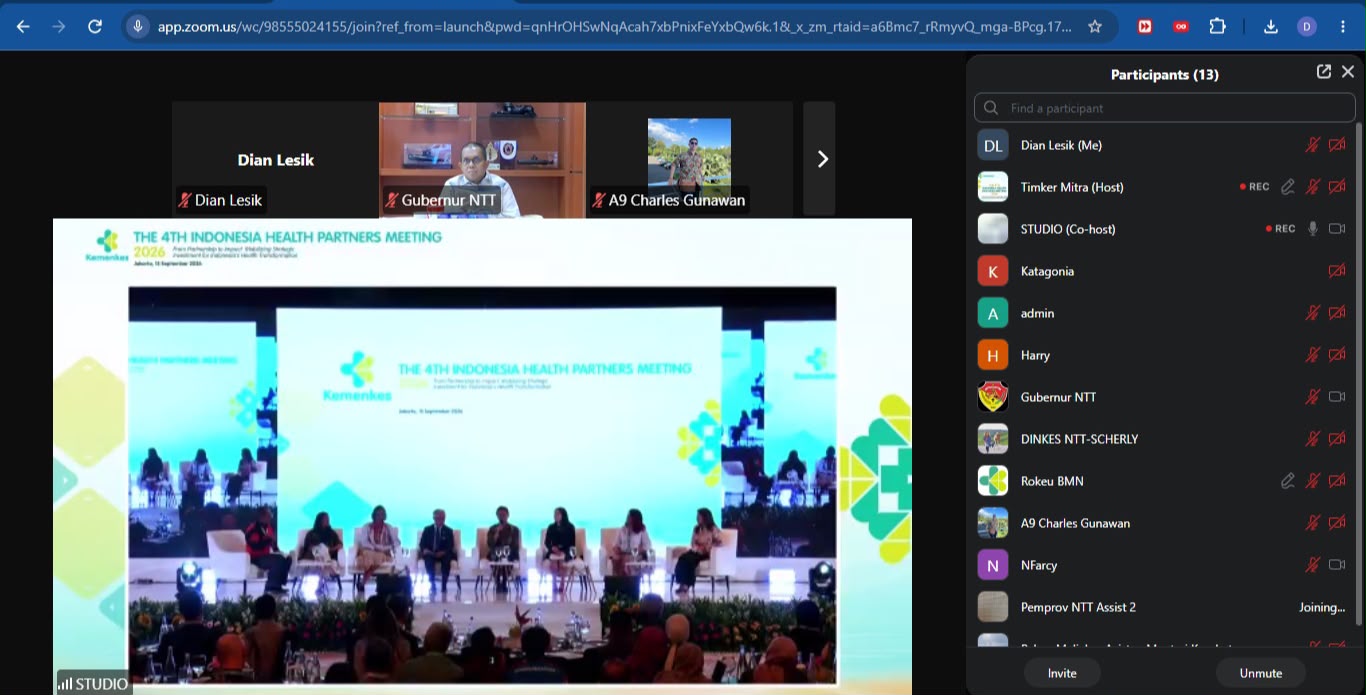Click STUDIO co-host's microphone icon
Screen dimensions: 1366x695
click(1313, 229)
